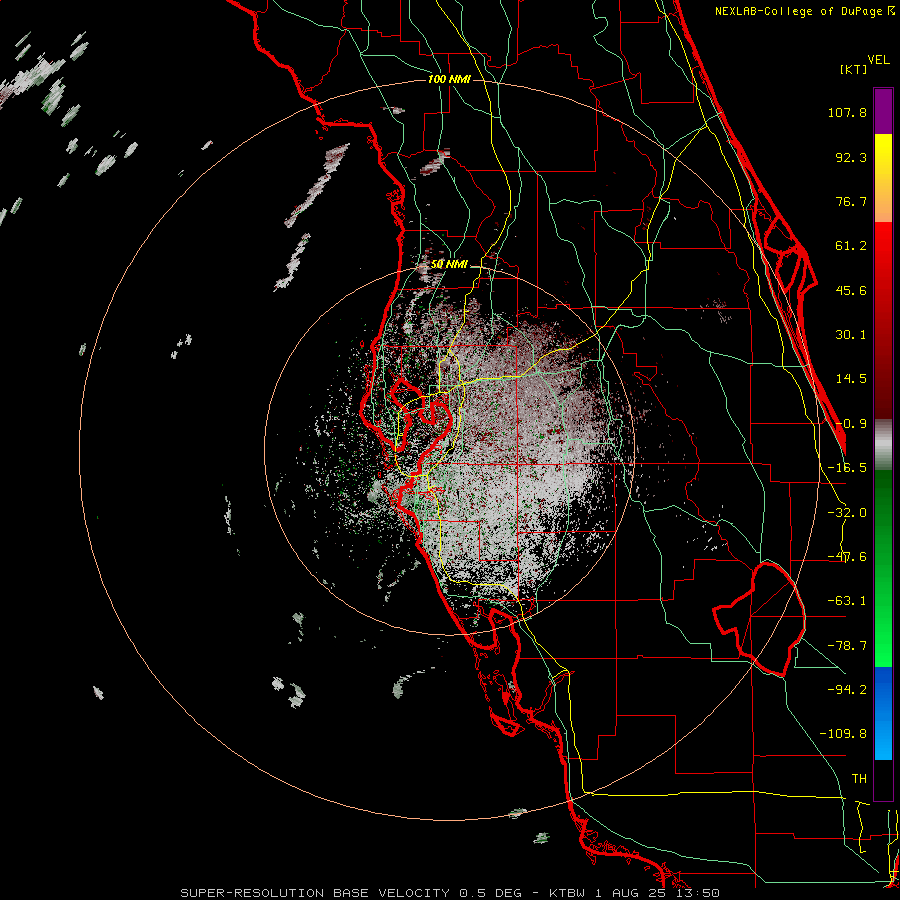Viewport: 900px width, 900px height.
Task: Select the 14.5 velocity scale value
Action: 851,379
